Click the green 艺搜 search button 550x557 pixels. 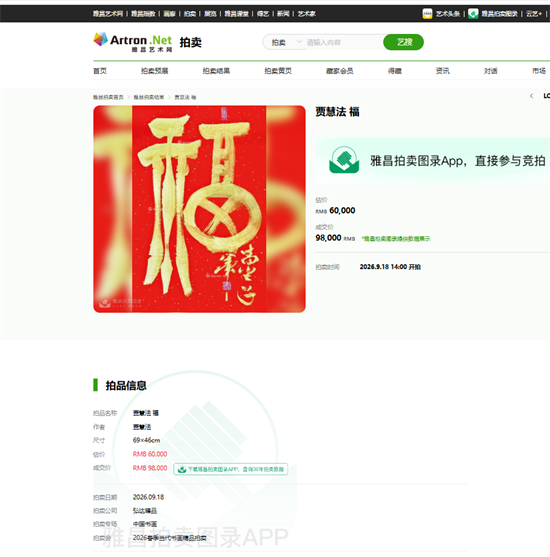pyautogui.click(x=403, y=42)
